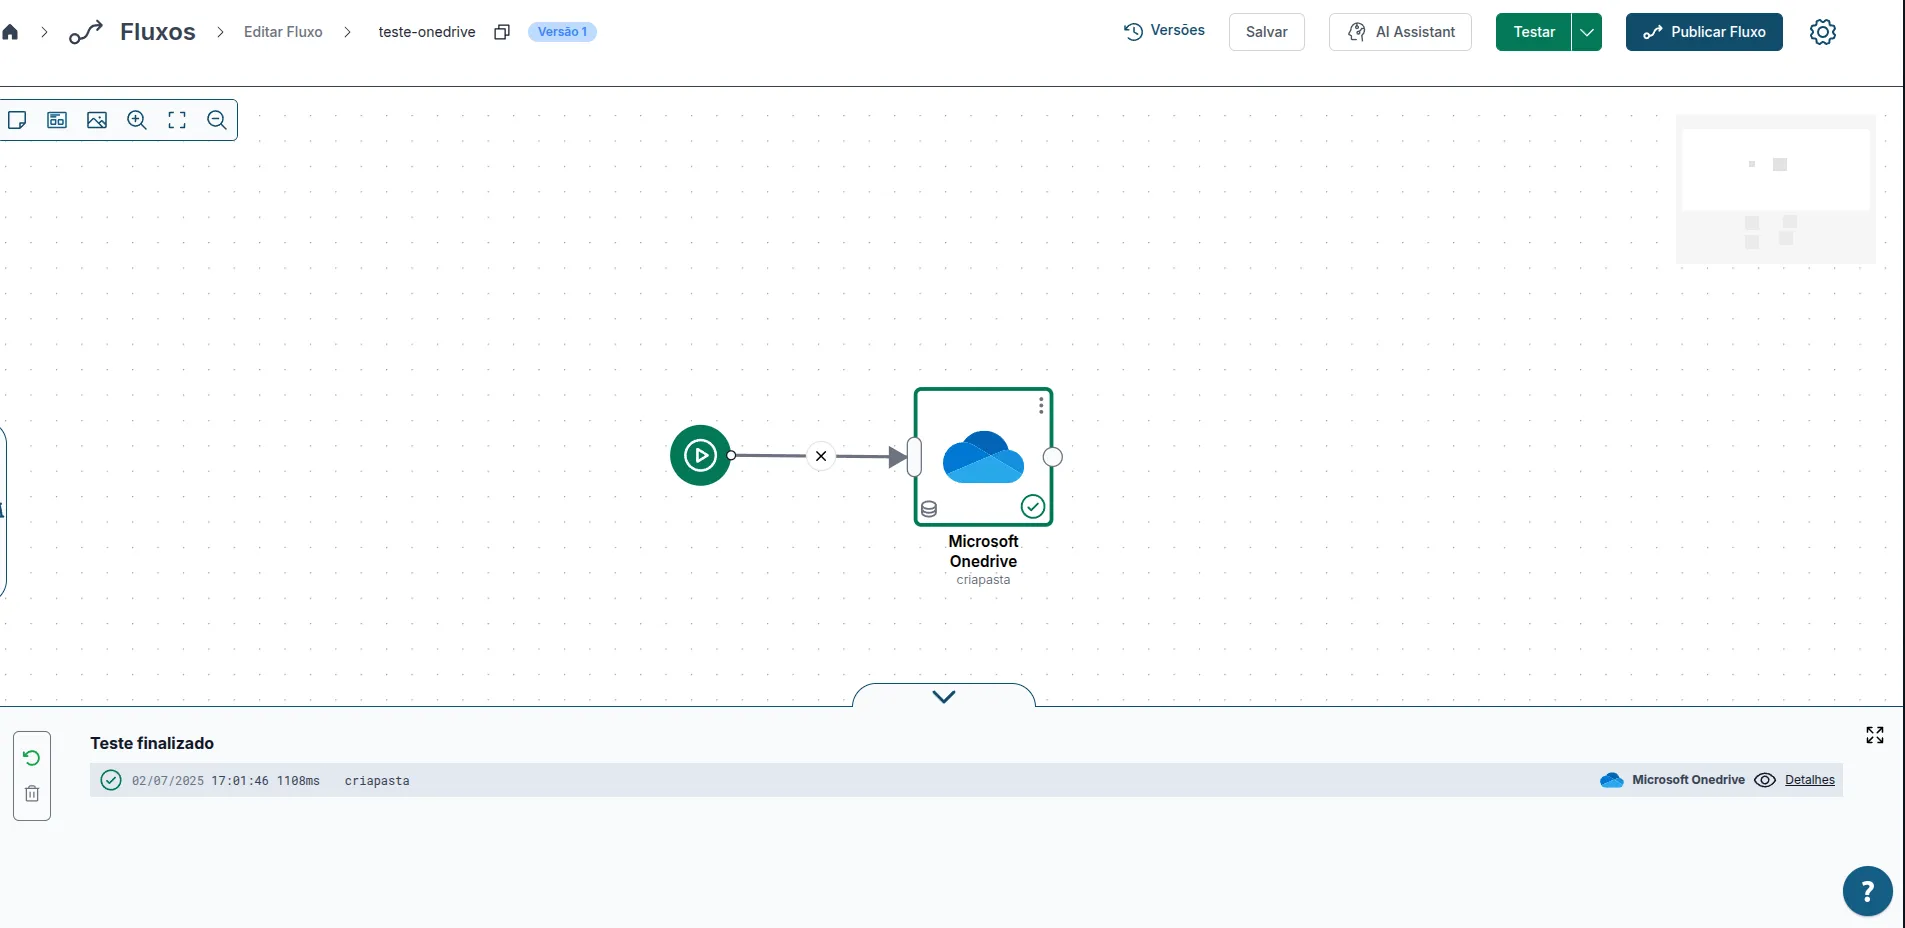This screenshot has height=928, width=1905.
Task: Click the teste-onedrive flow name
Action: pos(427,32)
